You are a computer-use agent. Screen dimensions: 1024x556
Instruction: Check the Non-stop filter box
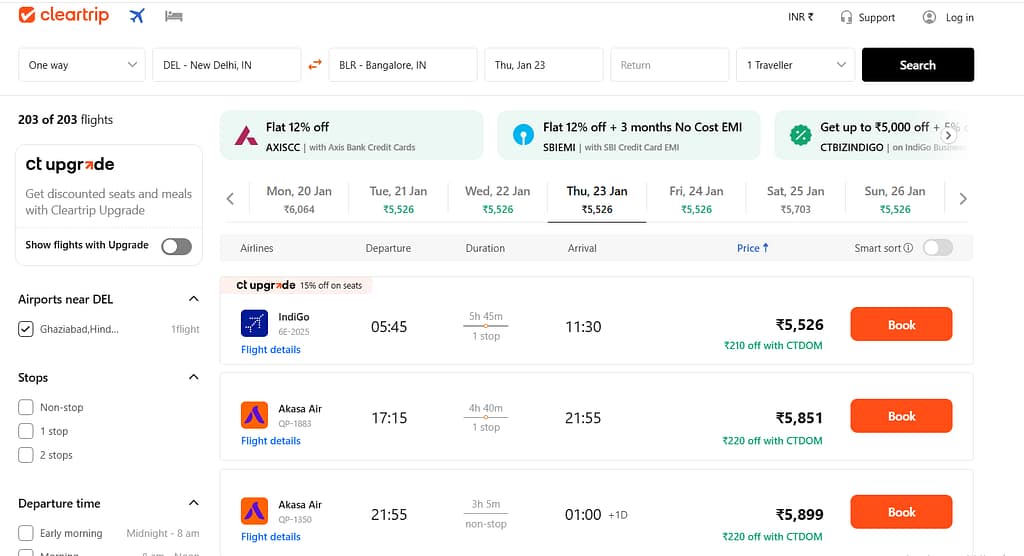25,407
